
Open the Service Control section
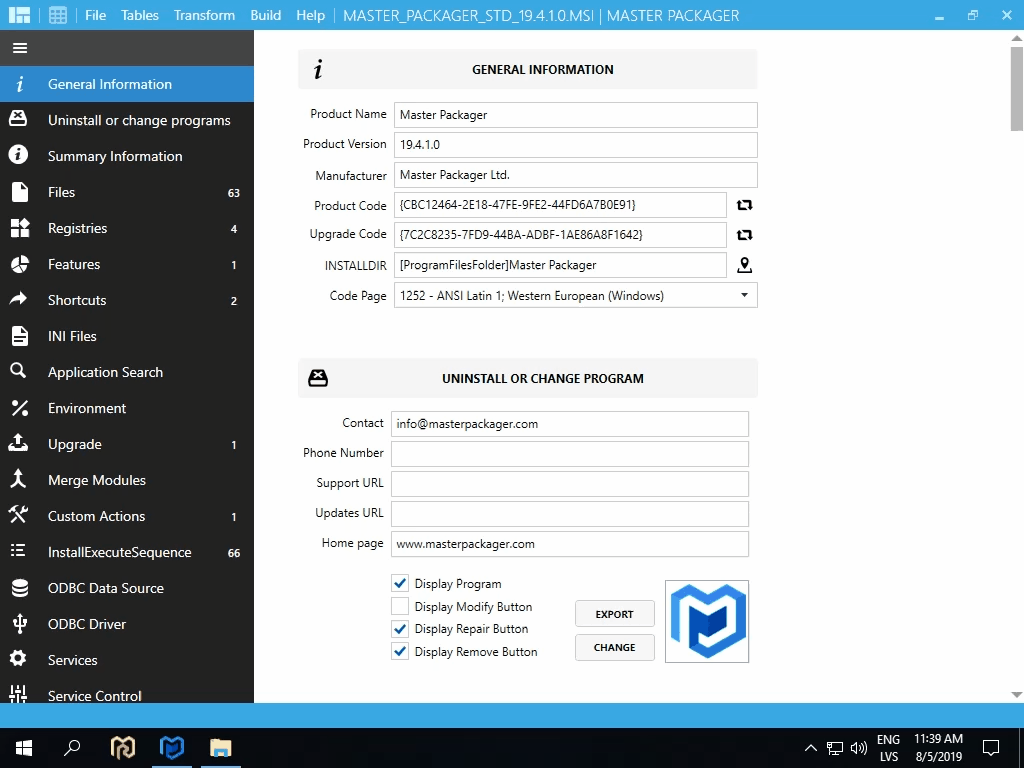(127, 694)
